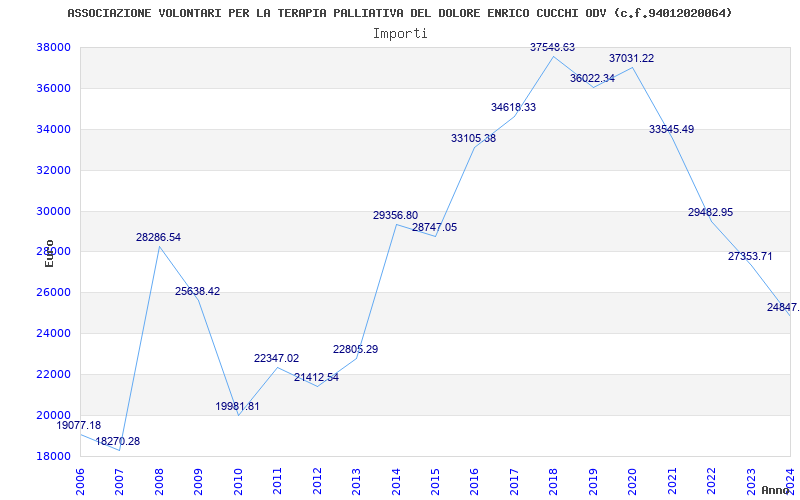Click the data value 36022.34
800x500 pixels.
point(592,79)
